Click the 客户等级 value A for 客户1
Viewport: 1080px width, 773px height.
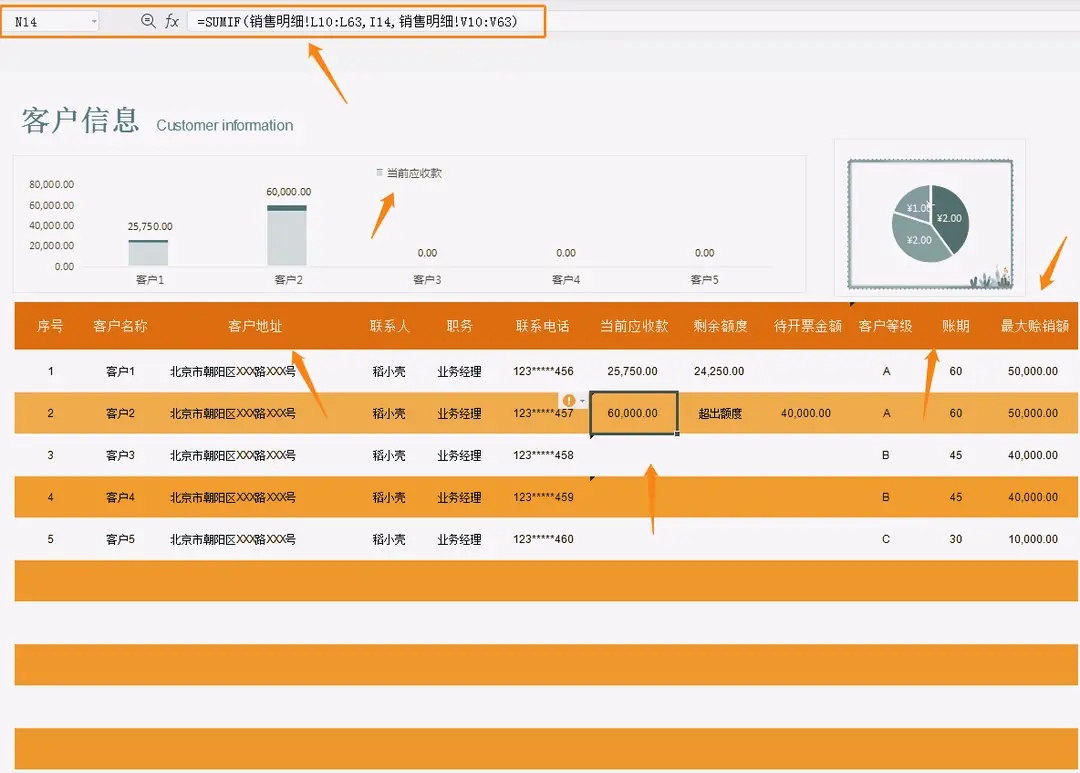tap(886, 371)
